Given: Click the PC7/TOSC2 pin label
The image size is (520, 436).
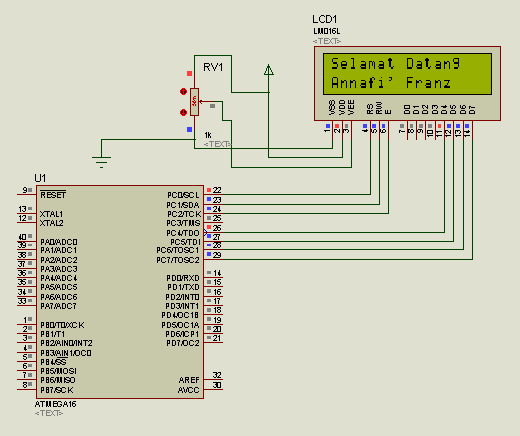Looking at the screenshot, I should pos(178,260).
